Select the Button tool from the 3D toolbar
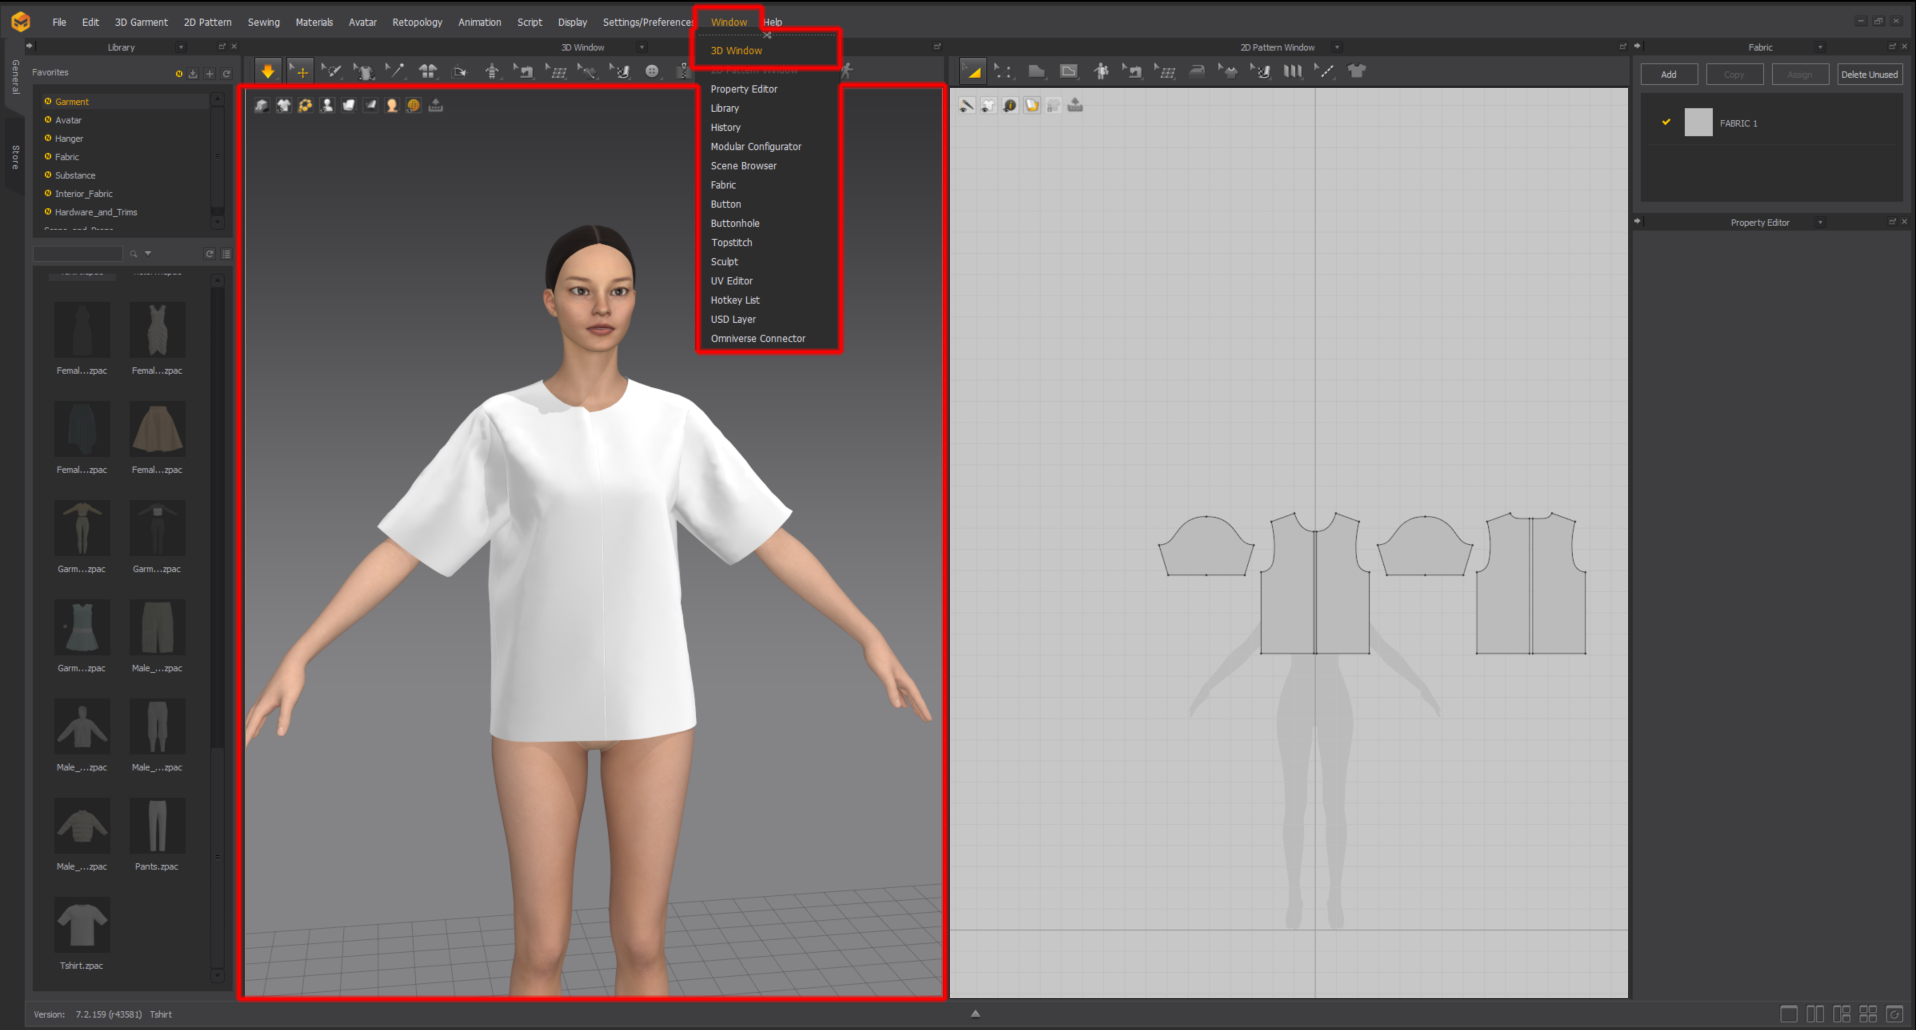This screenshot has width=1916, height=1030. [652, 71]
